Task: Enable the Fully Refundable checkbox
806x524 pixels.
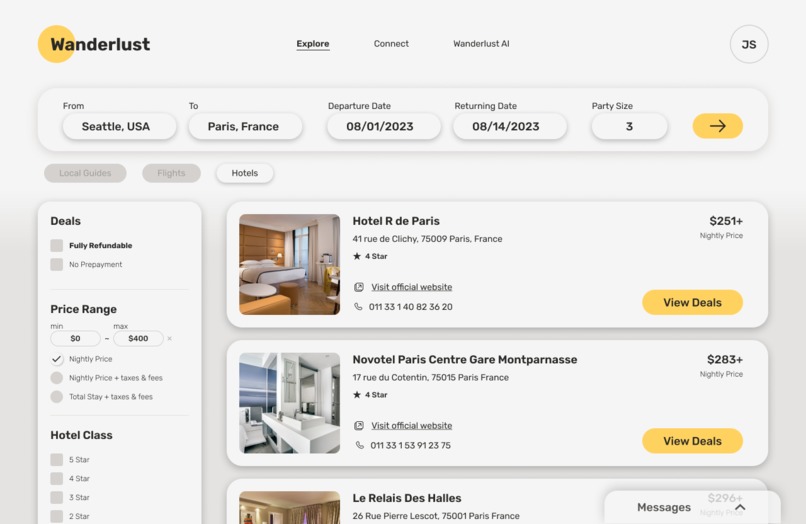Action: click(57, 245)
